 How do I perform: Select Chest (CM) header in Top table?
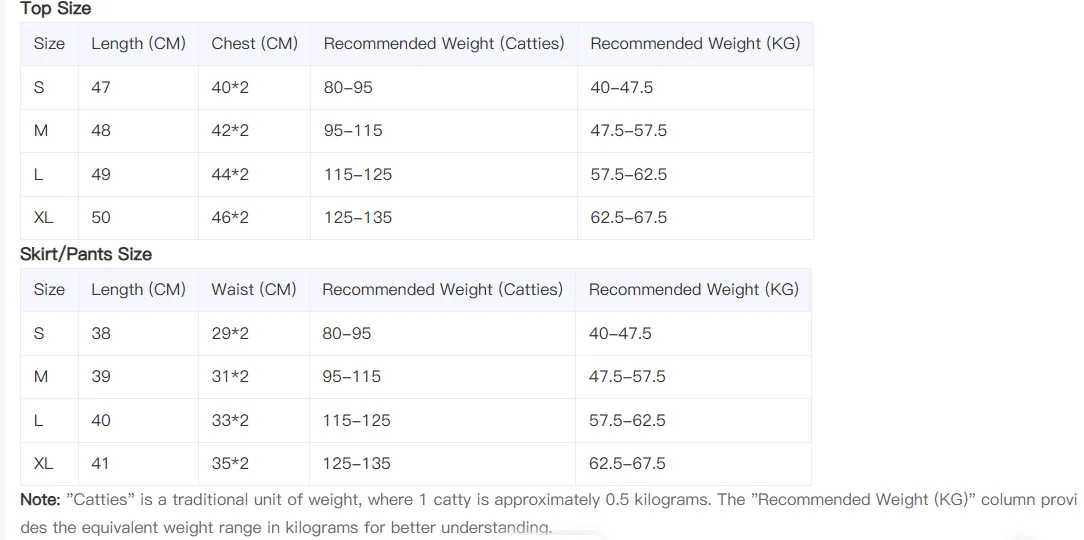coord(254,44)
